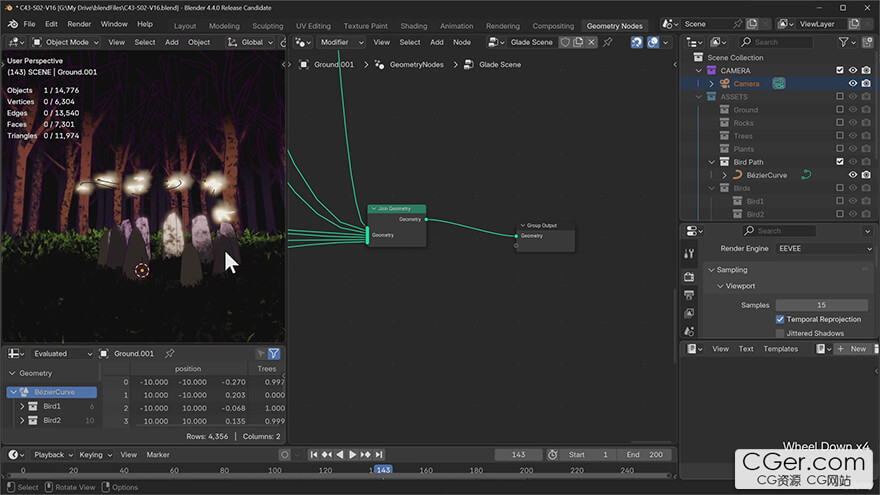Image resolution: width=880 pixels, height=495 pixels.
Task: Open the Render properties tab icon
Action: [689, 277]
